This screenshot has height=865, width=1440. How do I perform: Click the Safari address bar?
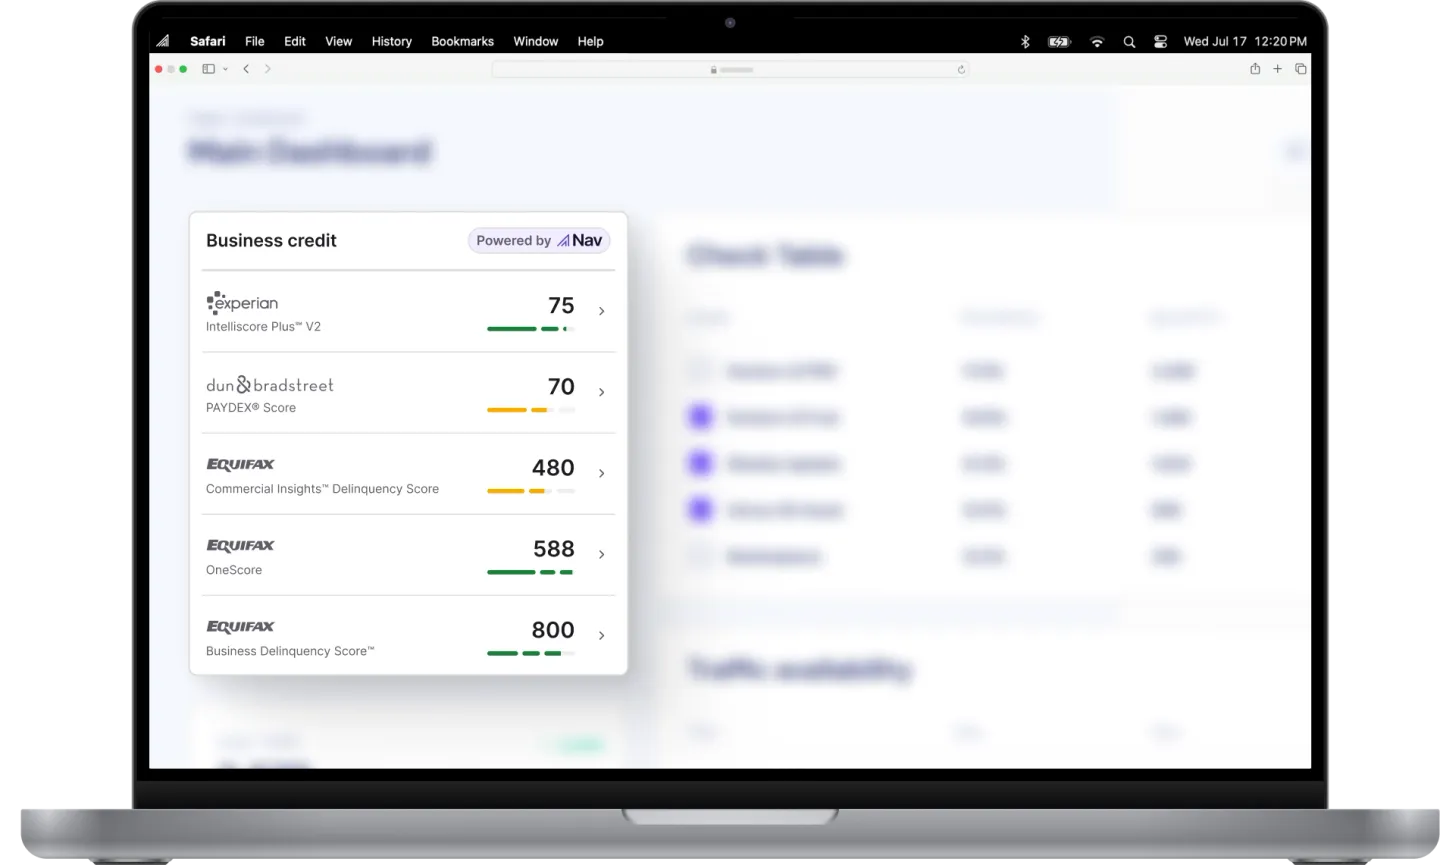coord(730,69)
